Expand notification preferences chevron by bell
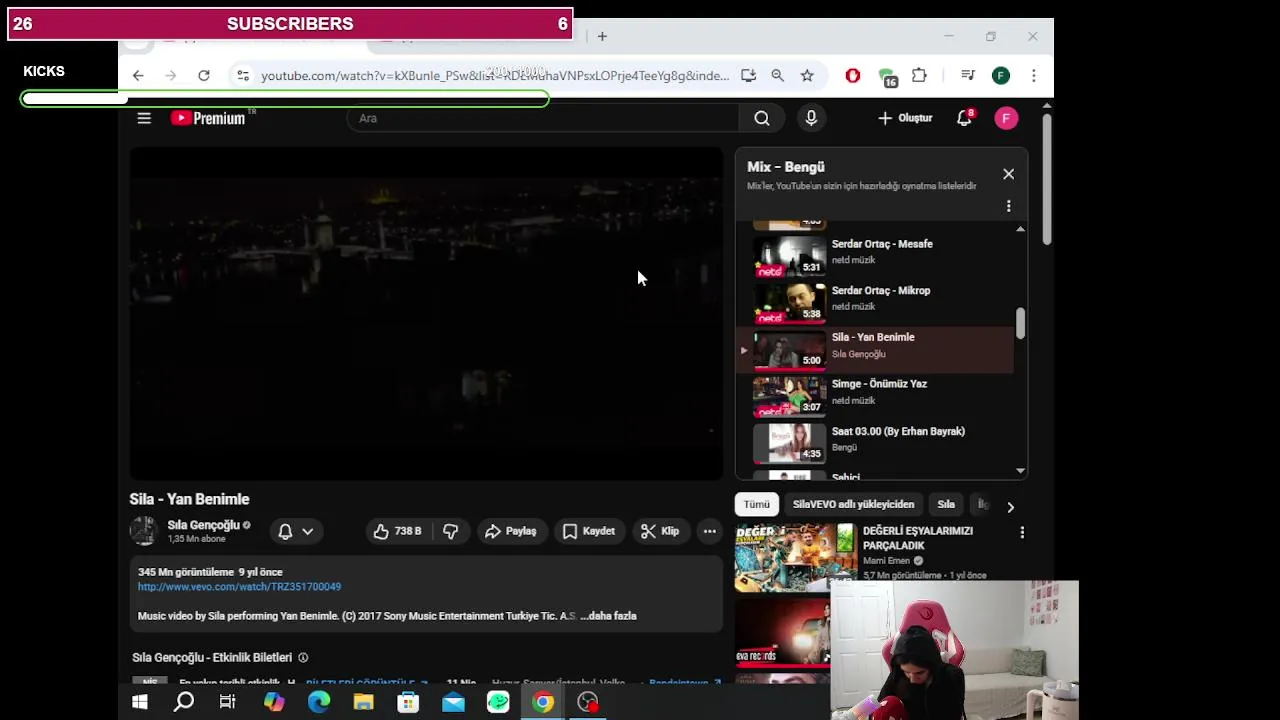Viewport: 1280px width, 720px height. click(308, 531)
